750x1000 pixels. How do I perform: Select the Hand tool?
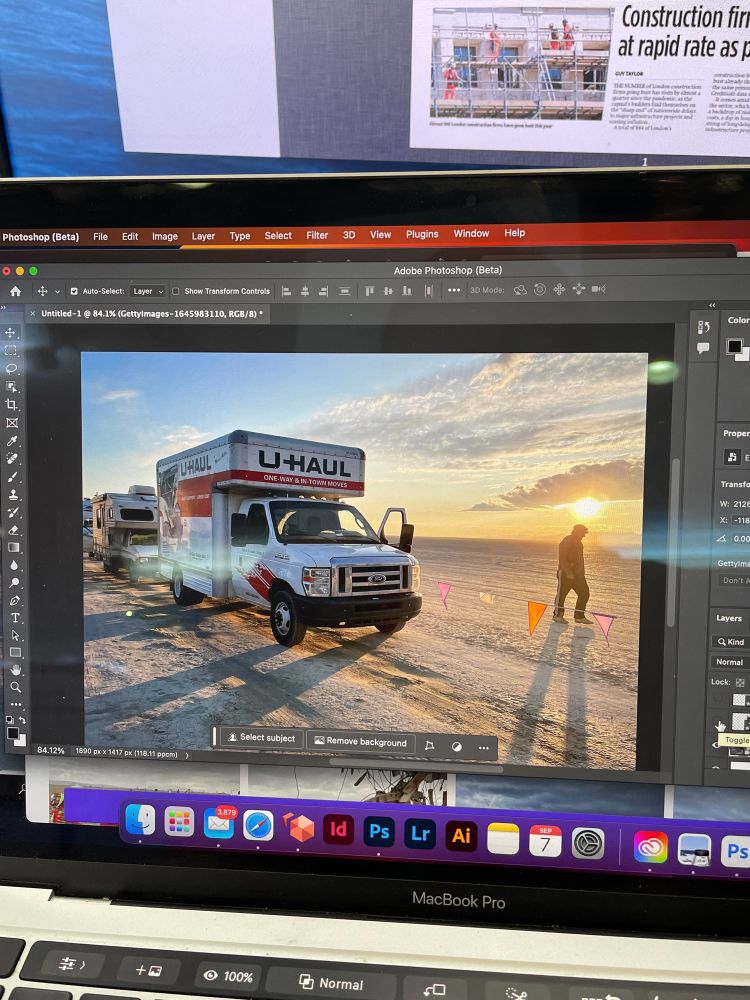(x=15, y=670)
